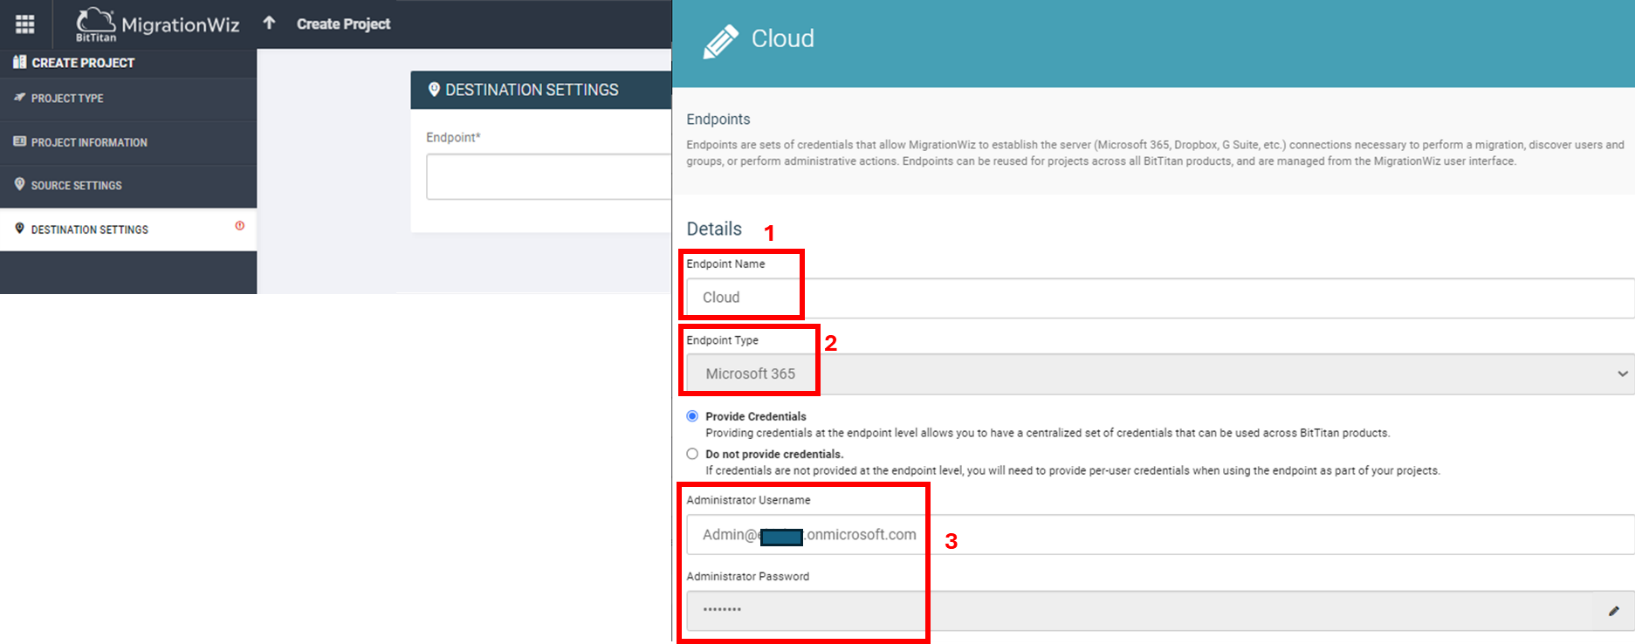Click the Administrator Password field
This screenshot has height=644, width=1635.
click(x=1160, y=610)
